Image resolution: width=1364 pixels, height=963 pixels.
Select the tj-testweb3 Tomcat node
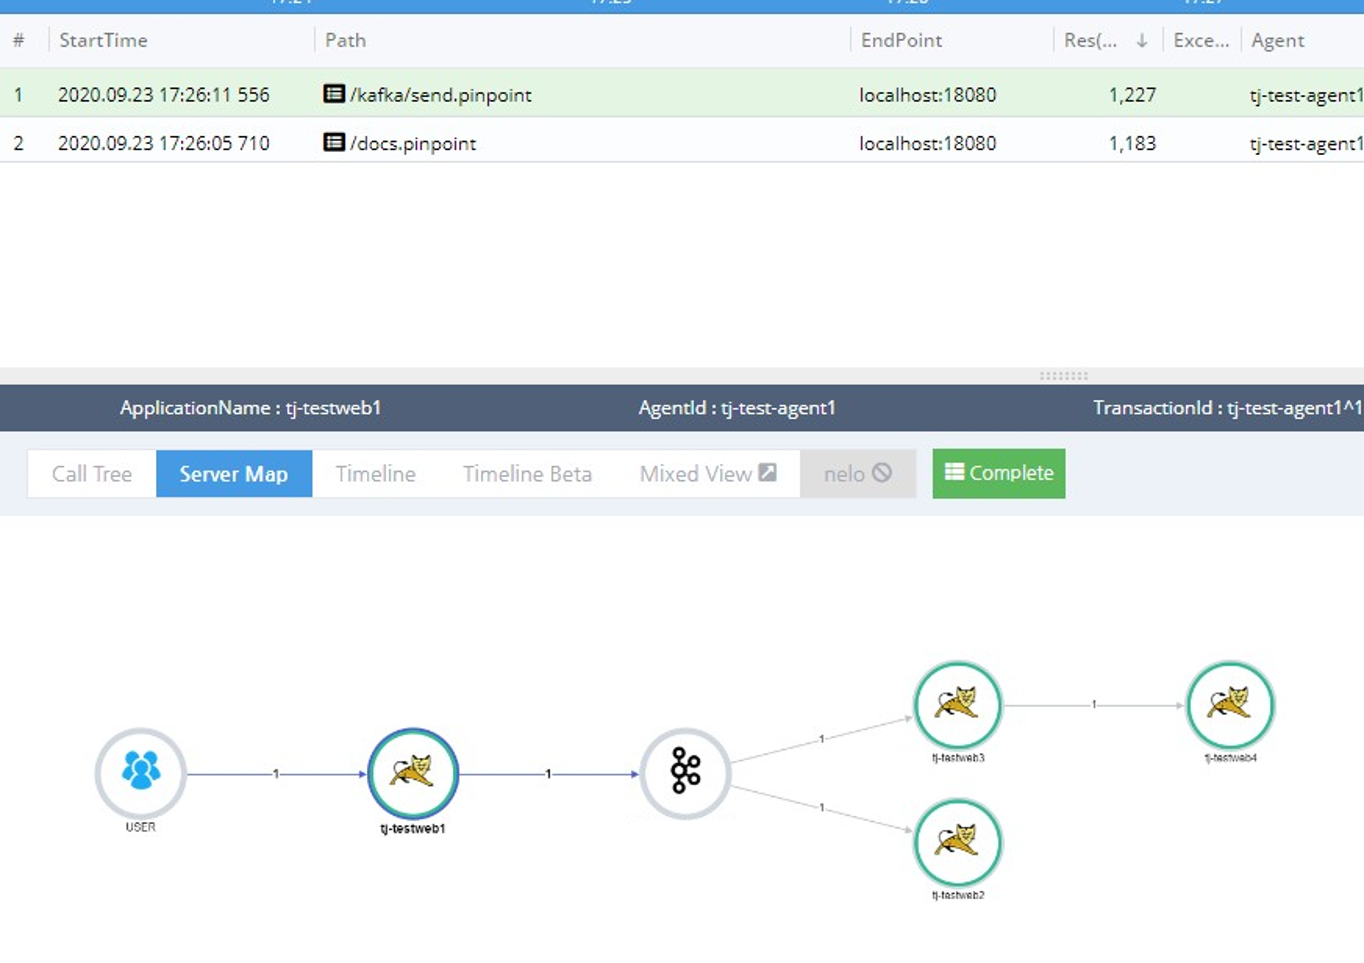[x=958, y=705]
